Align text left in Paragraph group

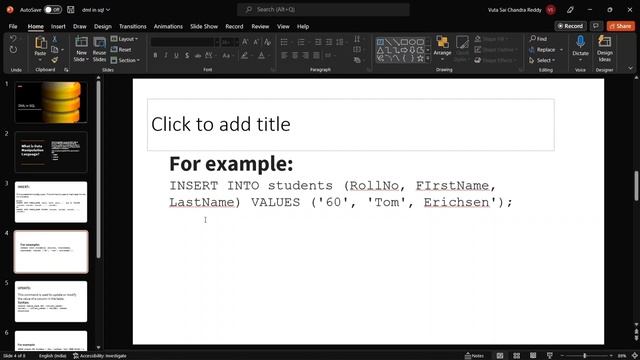pos(284,56)
